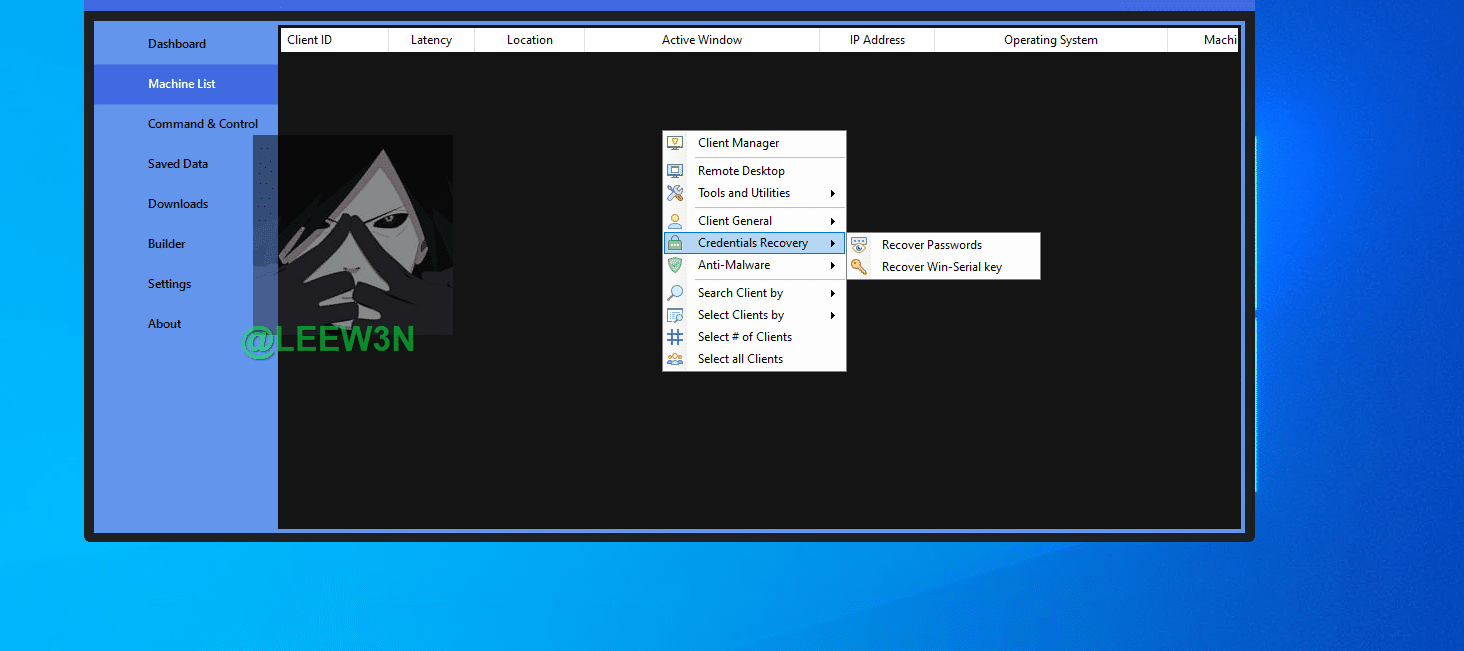The image size is (1464, 651).
Task: Open the Dashboard section in the sidebar
Action: click(177, 44)
